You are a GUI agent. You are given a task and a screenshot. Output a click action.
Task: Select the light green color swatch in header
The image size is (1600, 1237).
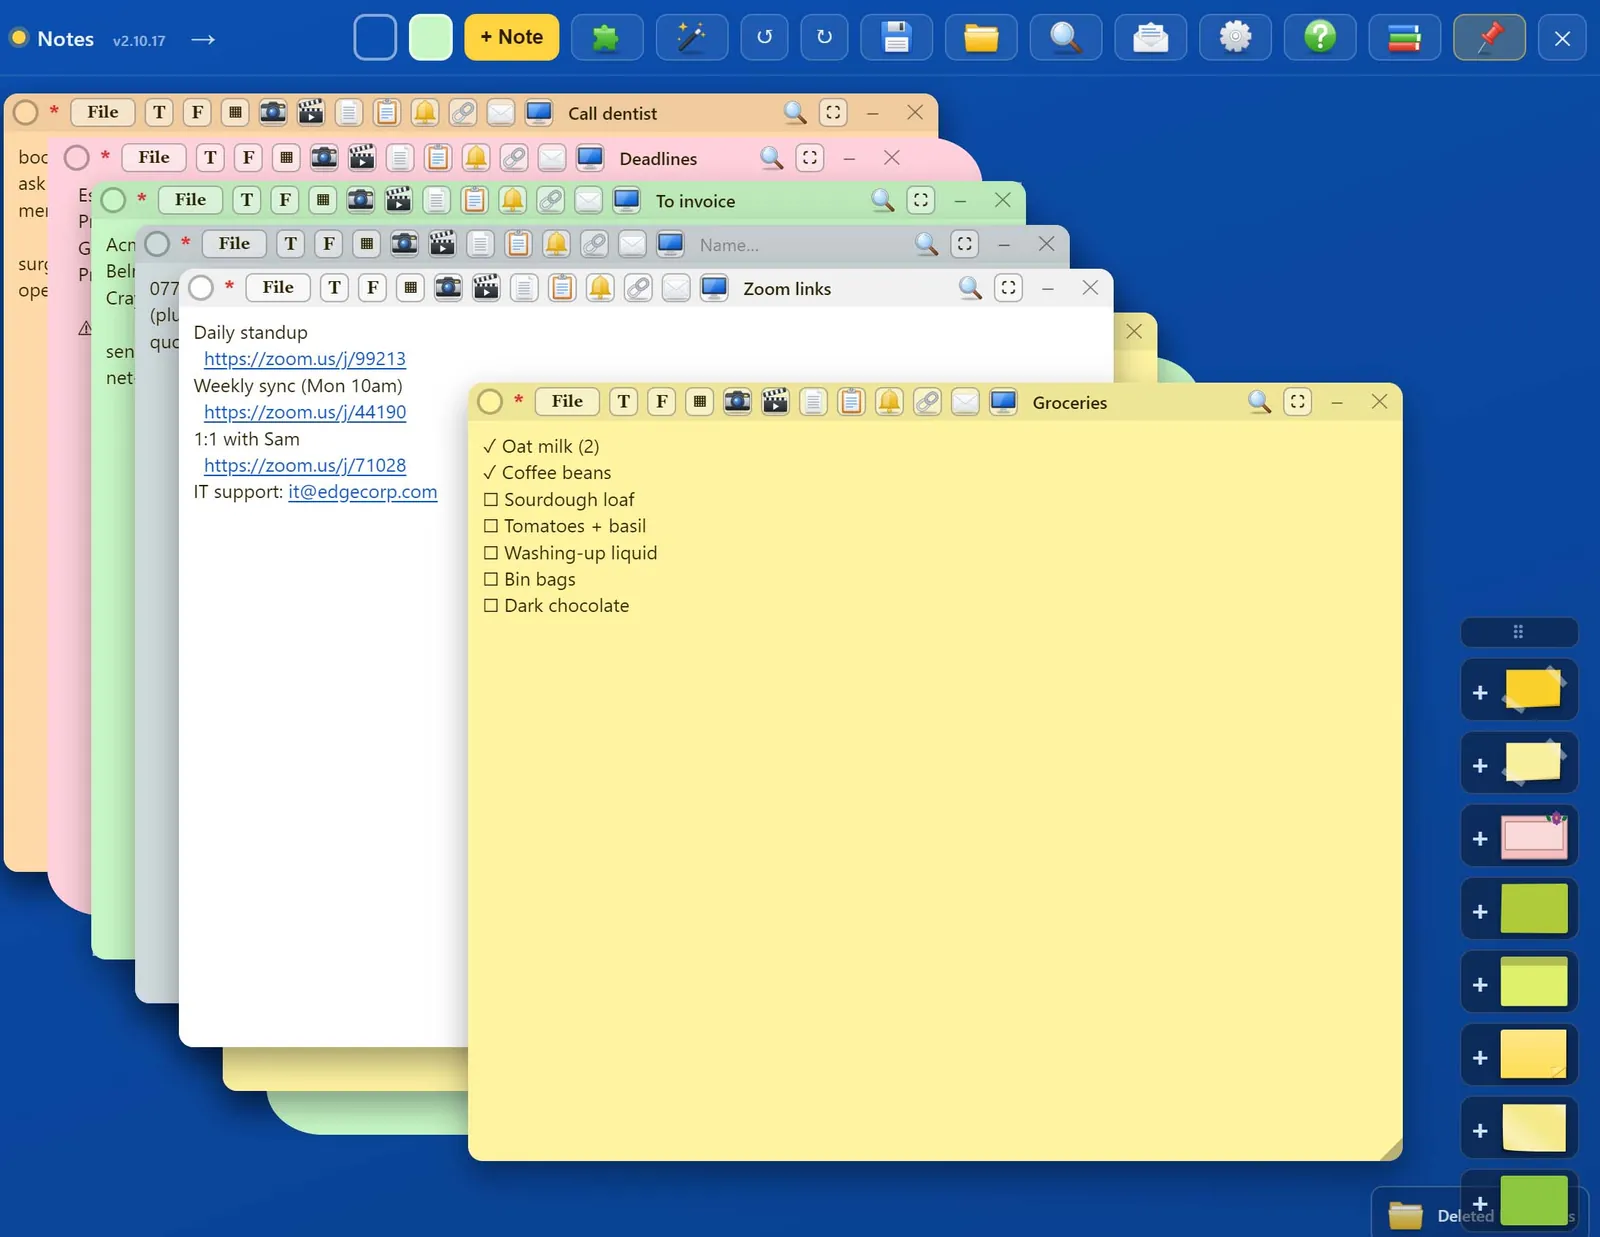[x=431, y=38]
